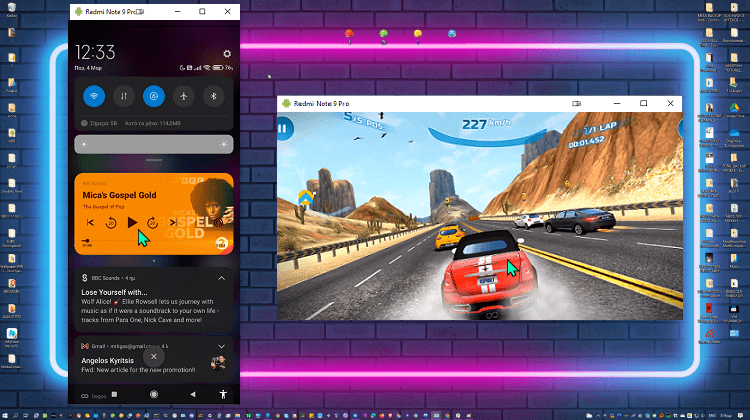Click the lap timer 00:01.452
The width and height of the screenshot is (750, 420).
coord(586,142)
